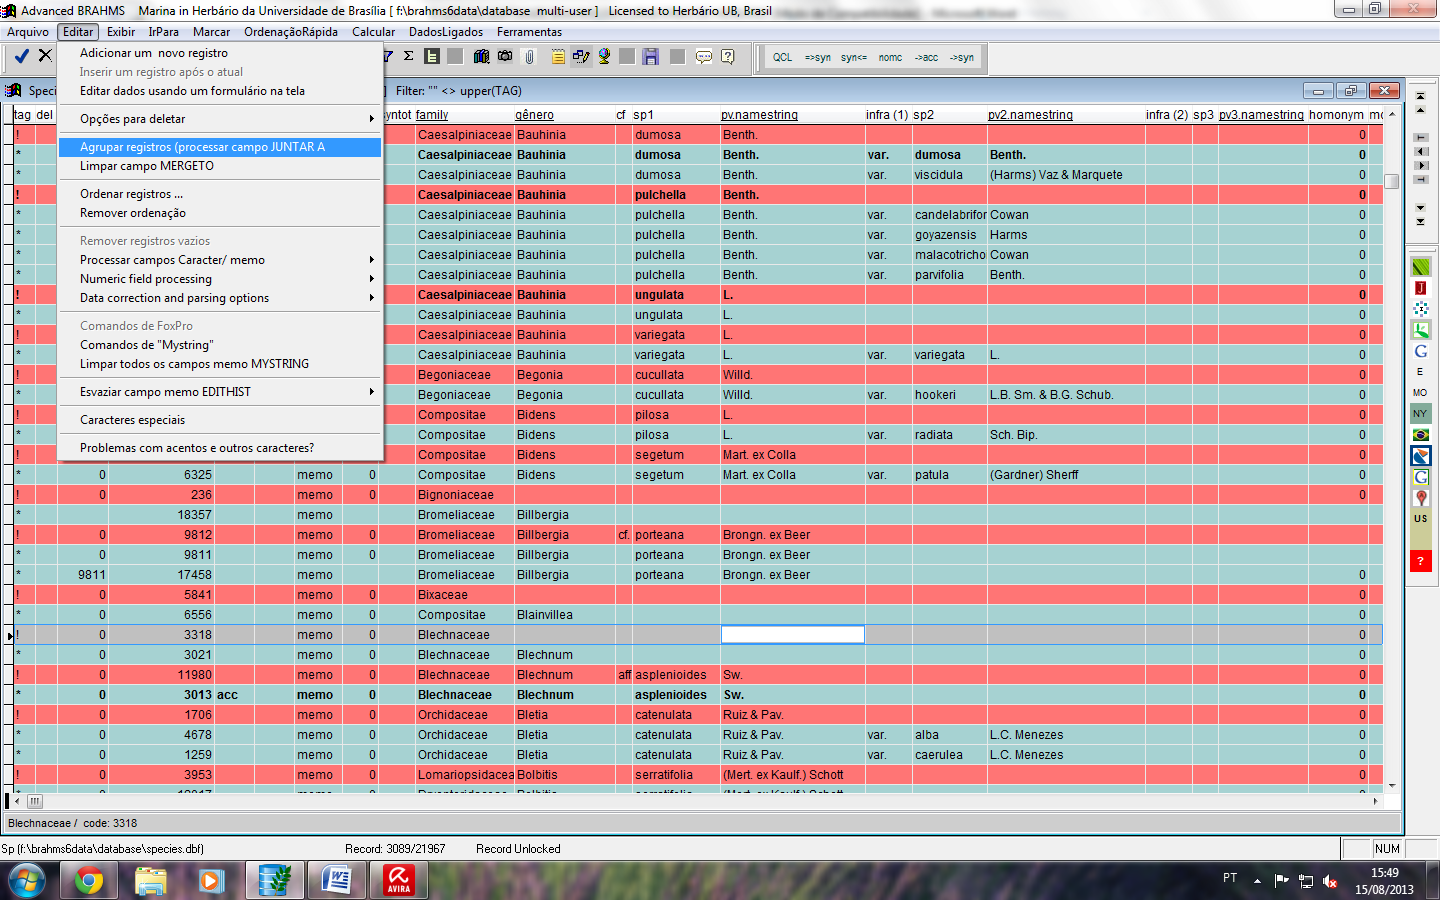Select Caracteres especiais menu entry
The image size is (1440, 900).
pos(220,420)
